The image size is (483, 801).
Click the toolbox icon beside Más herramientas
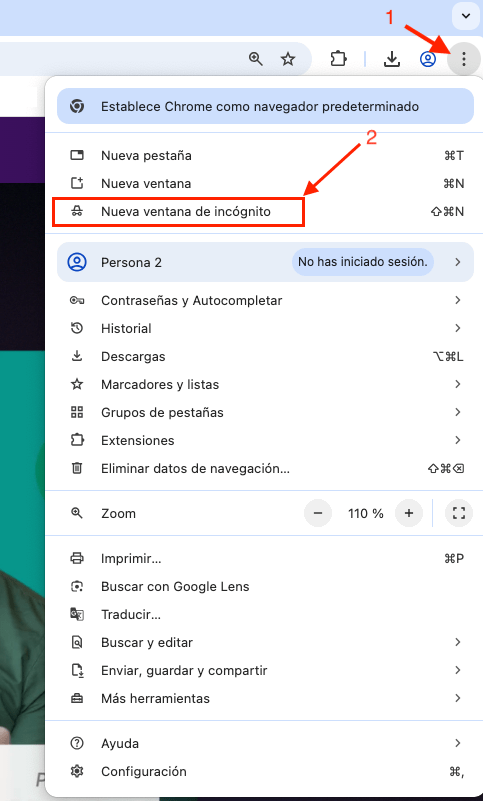pyautogui.click(x=77, y=698)
